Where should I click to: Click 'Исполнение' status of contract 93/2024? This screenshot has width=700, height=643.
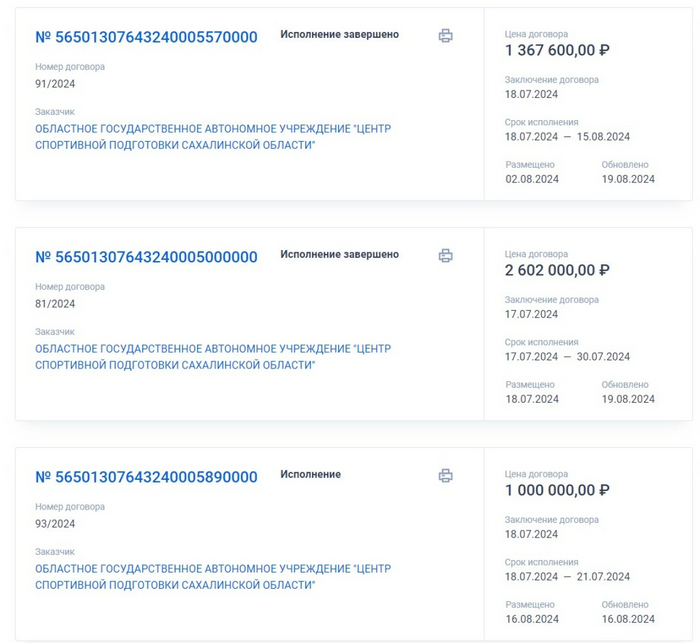tap(310, 474)
